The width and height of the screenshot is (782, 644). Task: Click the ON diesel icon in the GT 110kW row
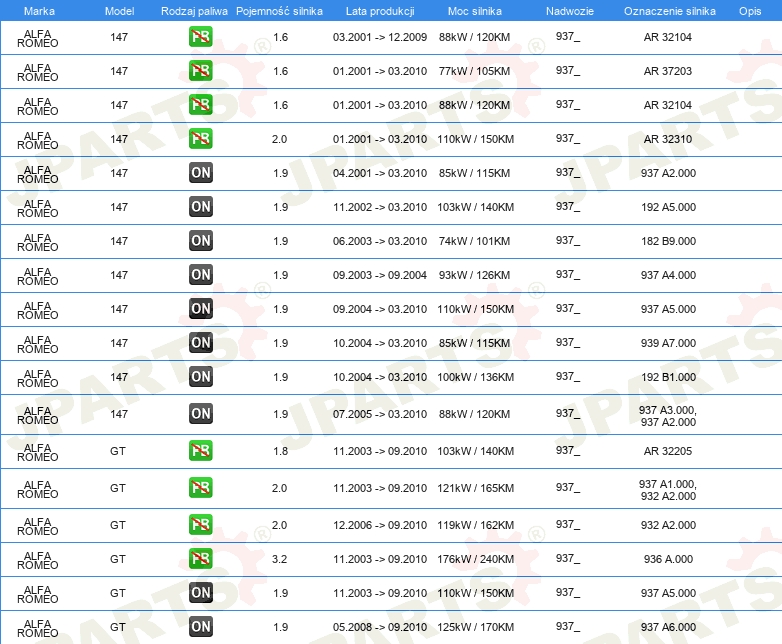click(x=200, y=593)
